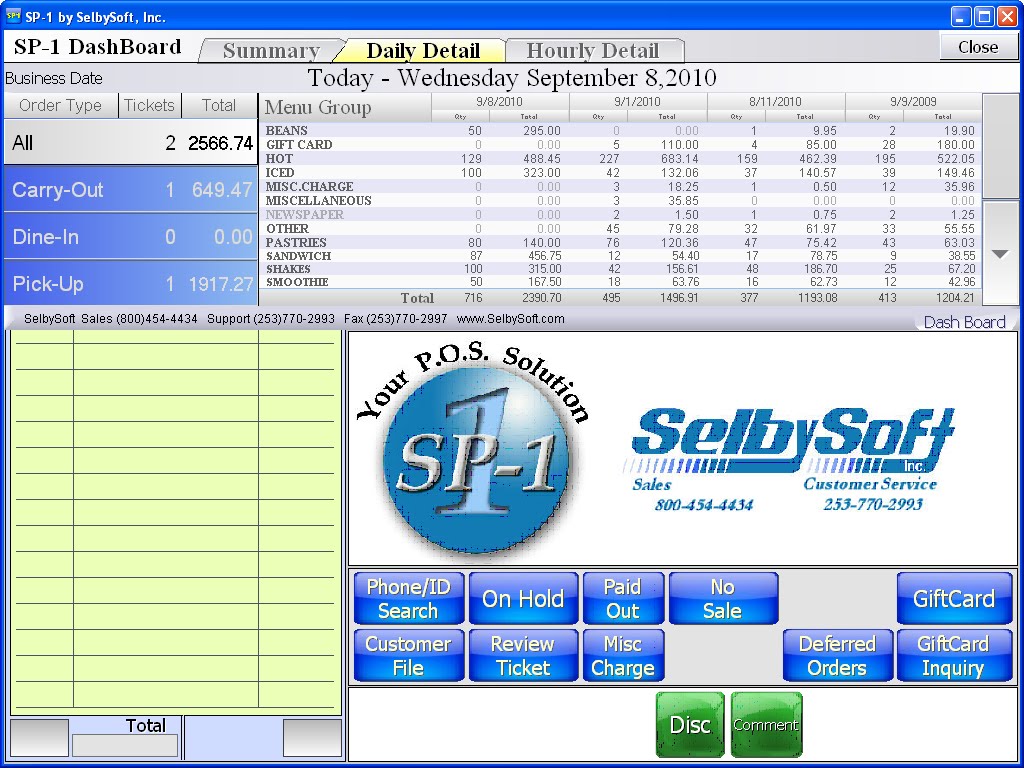
Task: Select the MISCELLANEOUS menu group row
Action: (x=620, y=200)
